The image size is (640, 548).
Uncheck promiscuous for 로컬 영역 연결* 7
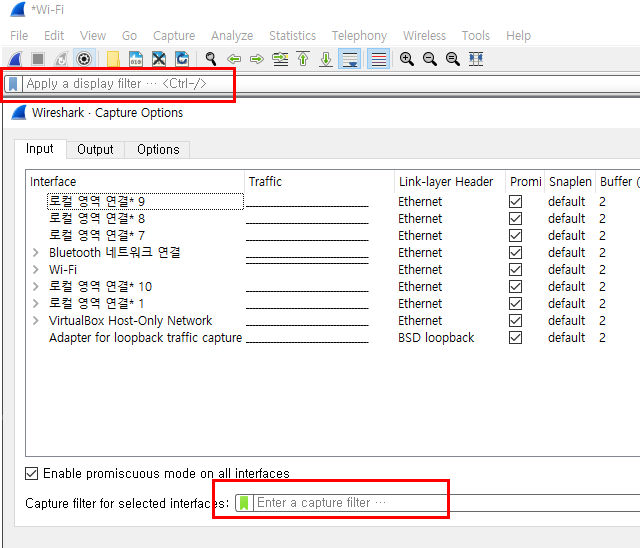coord(516,236)
